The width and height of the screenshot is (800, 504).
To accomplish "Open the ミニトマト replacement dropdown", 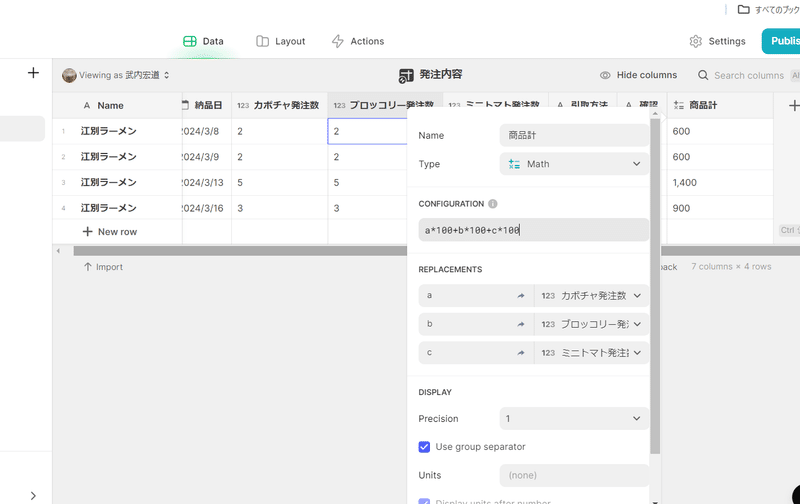I will pos(591,352).
